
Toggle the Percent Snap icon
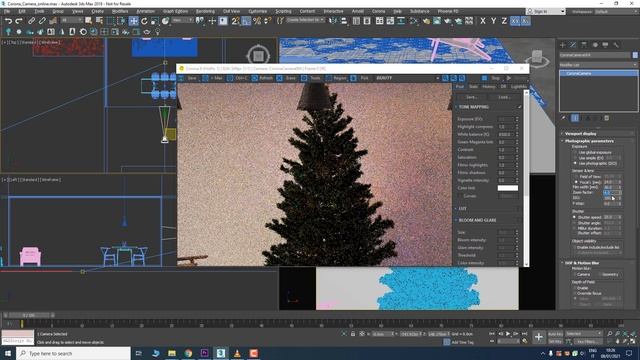click(x=257, y=20)
